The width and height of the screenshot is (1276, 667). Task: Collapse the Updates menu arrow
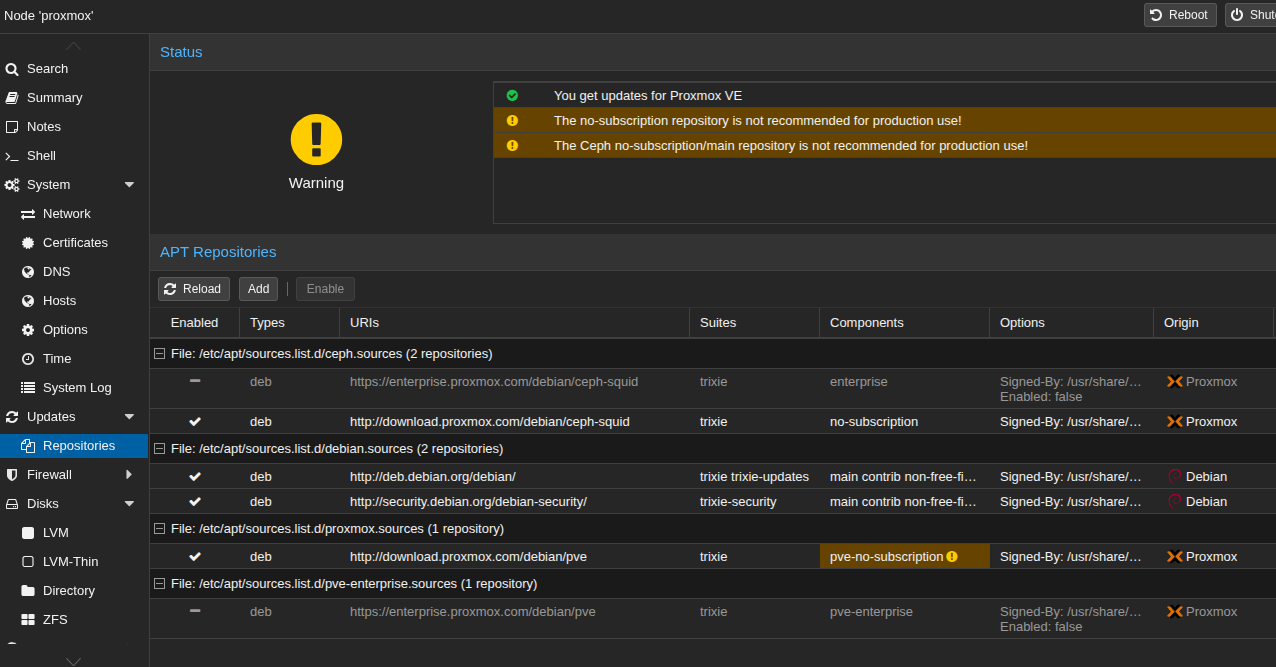[x=129, y=417]
